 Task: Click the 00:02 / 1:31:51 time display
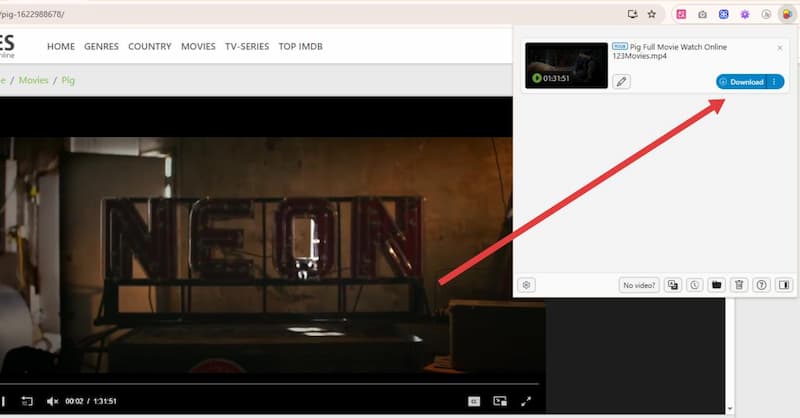point(91,402)
